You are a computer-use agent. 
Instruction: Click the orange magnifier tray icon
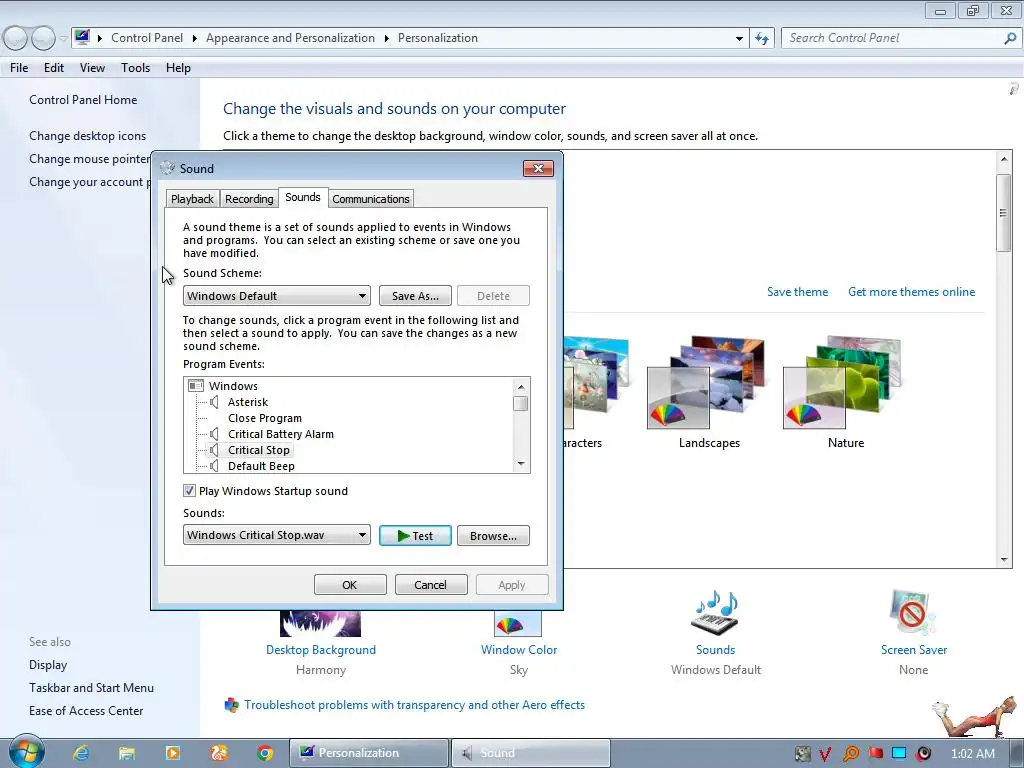850,754
